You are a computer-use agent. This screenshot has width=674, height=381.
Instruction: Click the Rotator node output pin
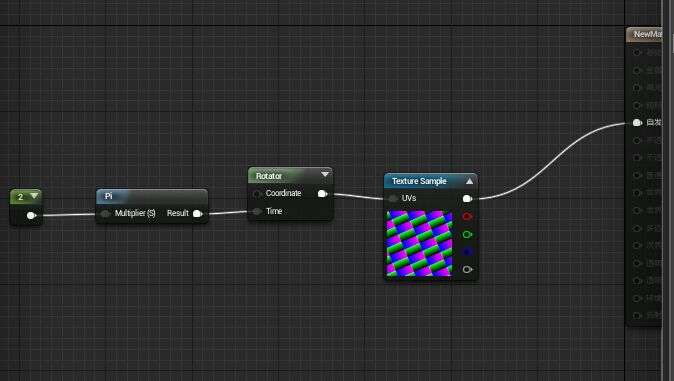[322, 194]
